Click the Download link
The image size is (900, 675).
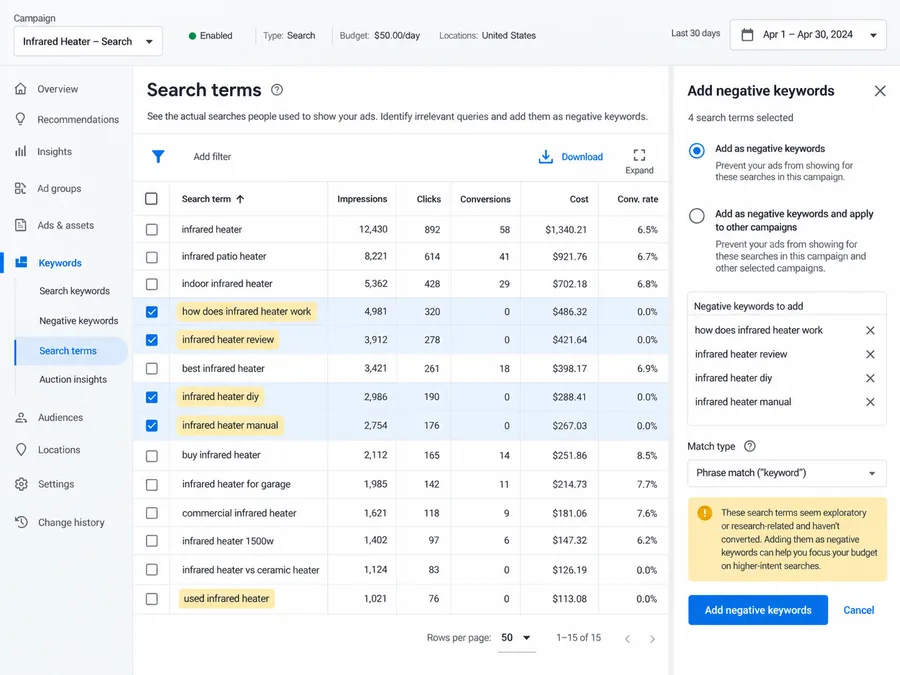[571, 157]
